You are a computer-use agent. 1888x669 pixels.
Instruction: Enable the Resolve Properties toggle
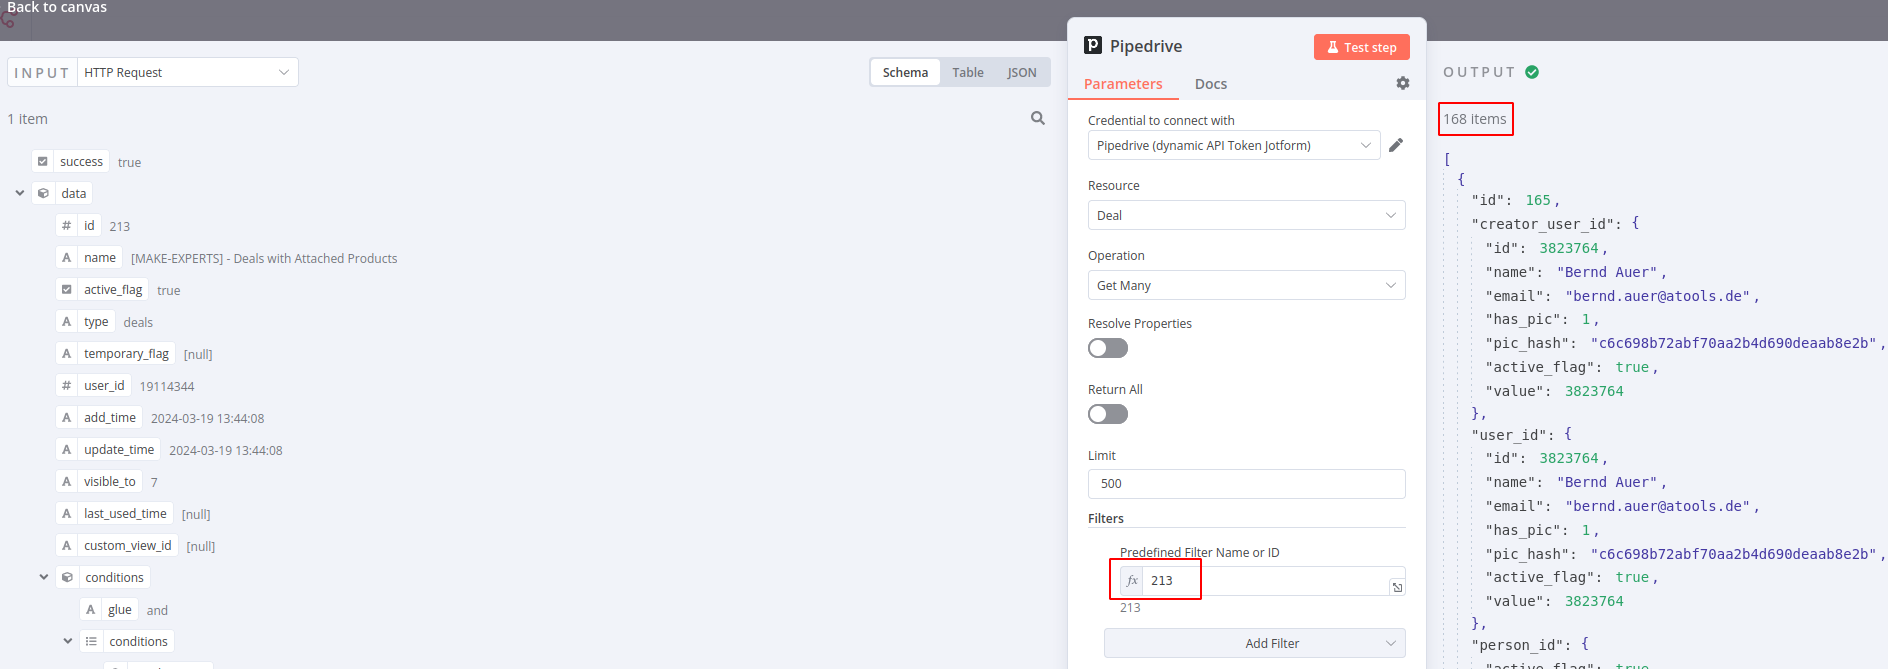click(x=1108, y=348)
